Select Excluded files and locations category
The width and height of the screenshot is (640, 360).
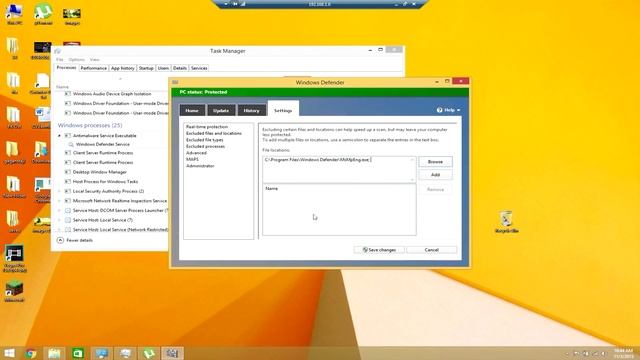(x=214, y=133)
